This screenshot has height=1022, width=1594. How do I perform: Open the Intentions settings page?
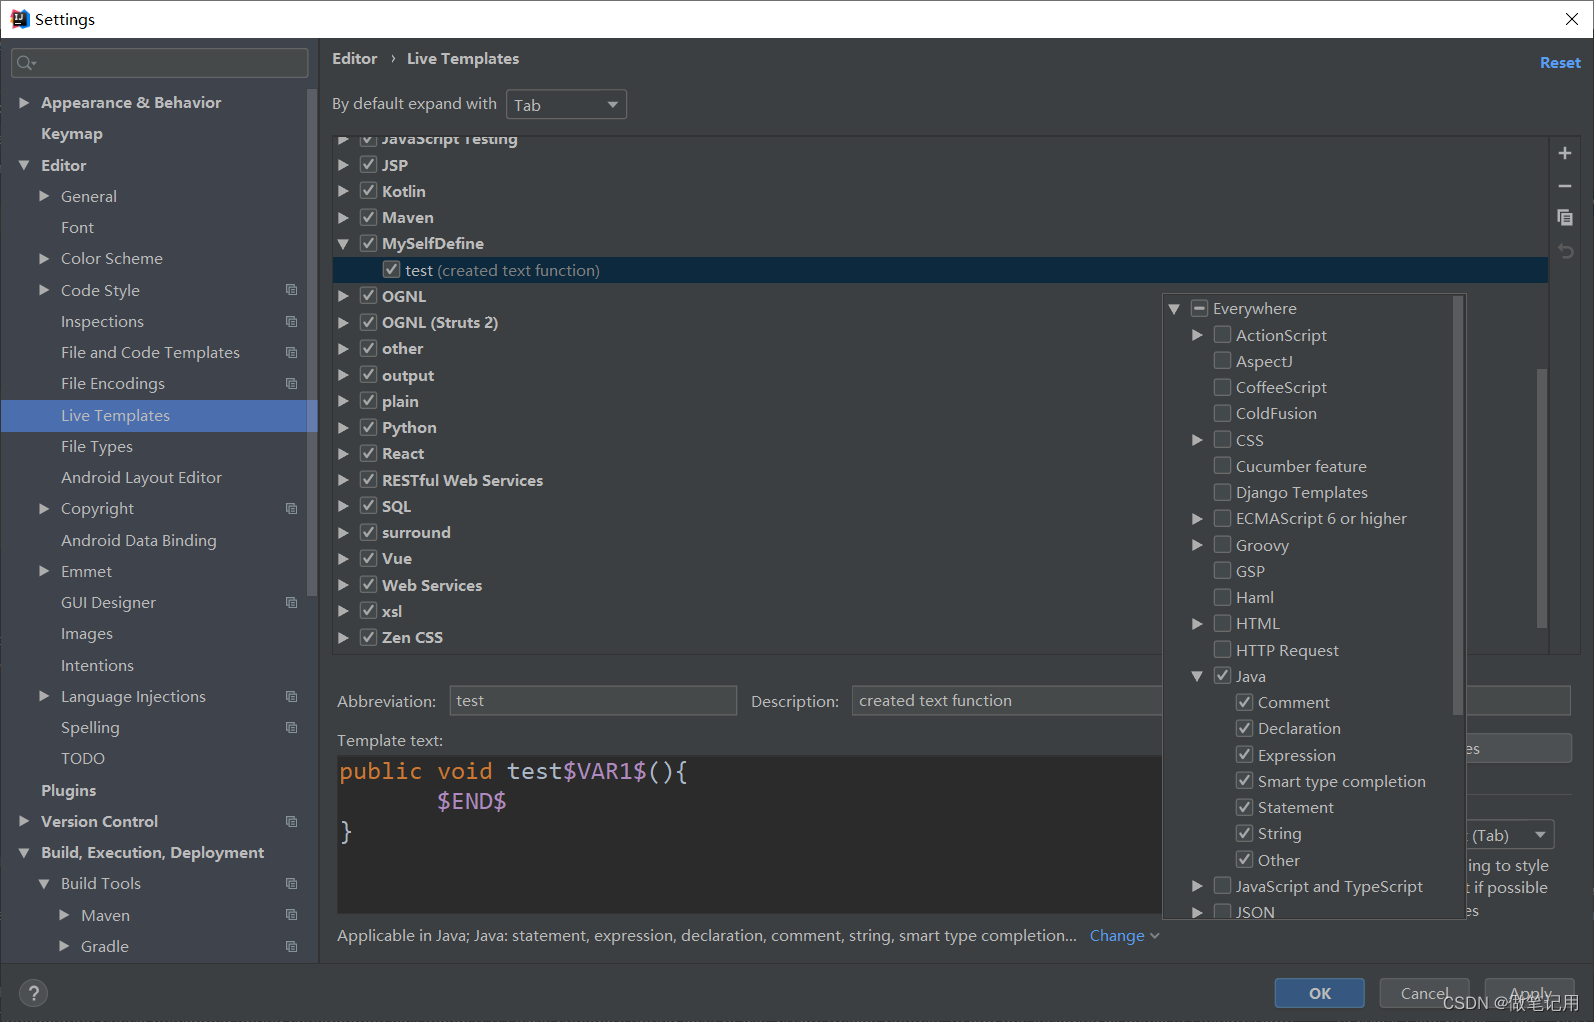[x=97, y=665]
